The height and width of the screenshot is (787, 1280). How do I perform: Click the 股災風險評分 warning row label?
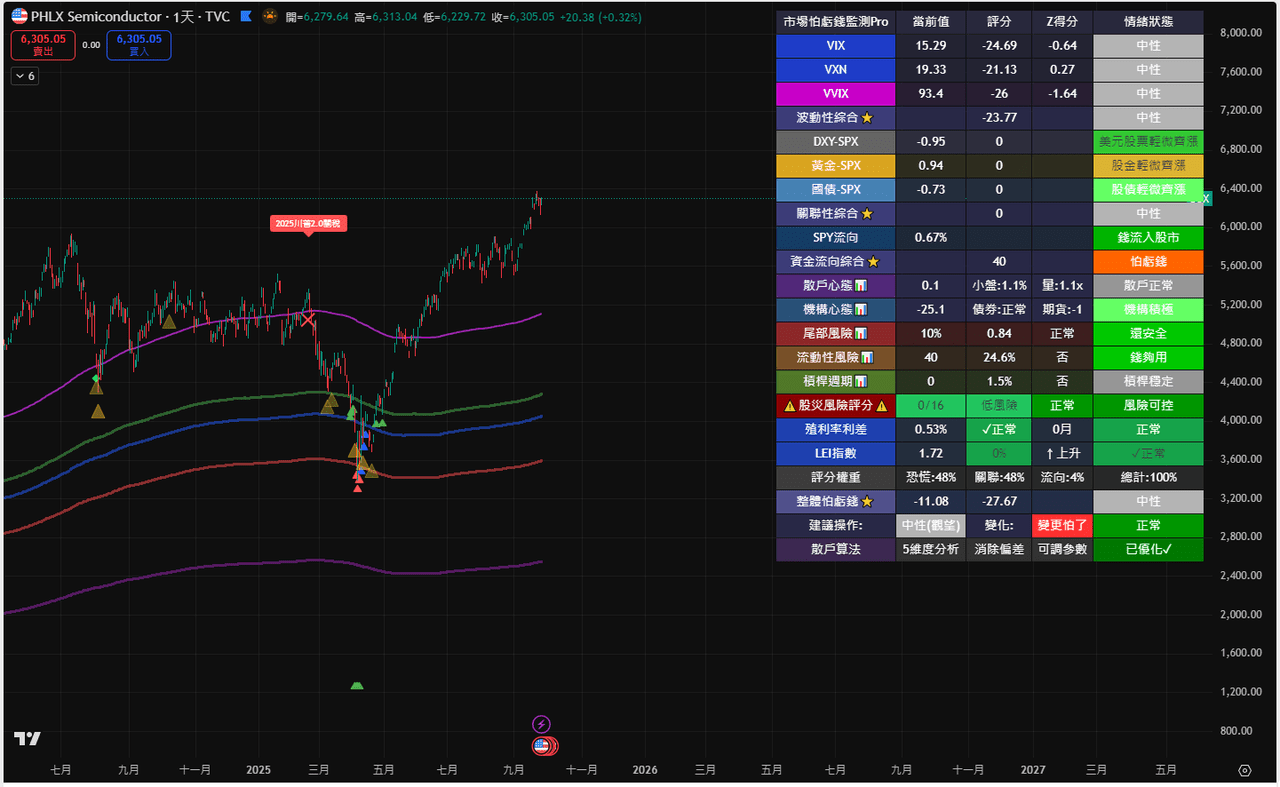coord(835,405)
